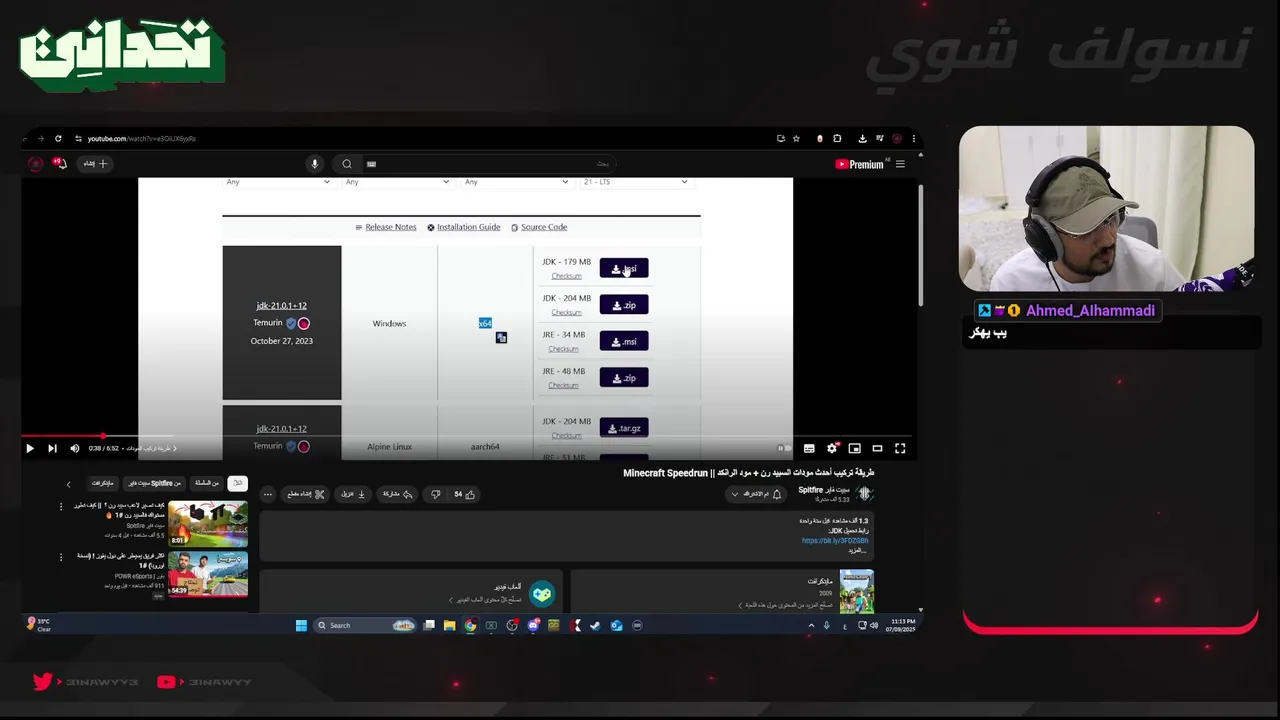The height and width of the screenshot is (720, 1280).
Task: Open the 8:01 suggested video thumbnail
Action: [x=208, y=524]
